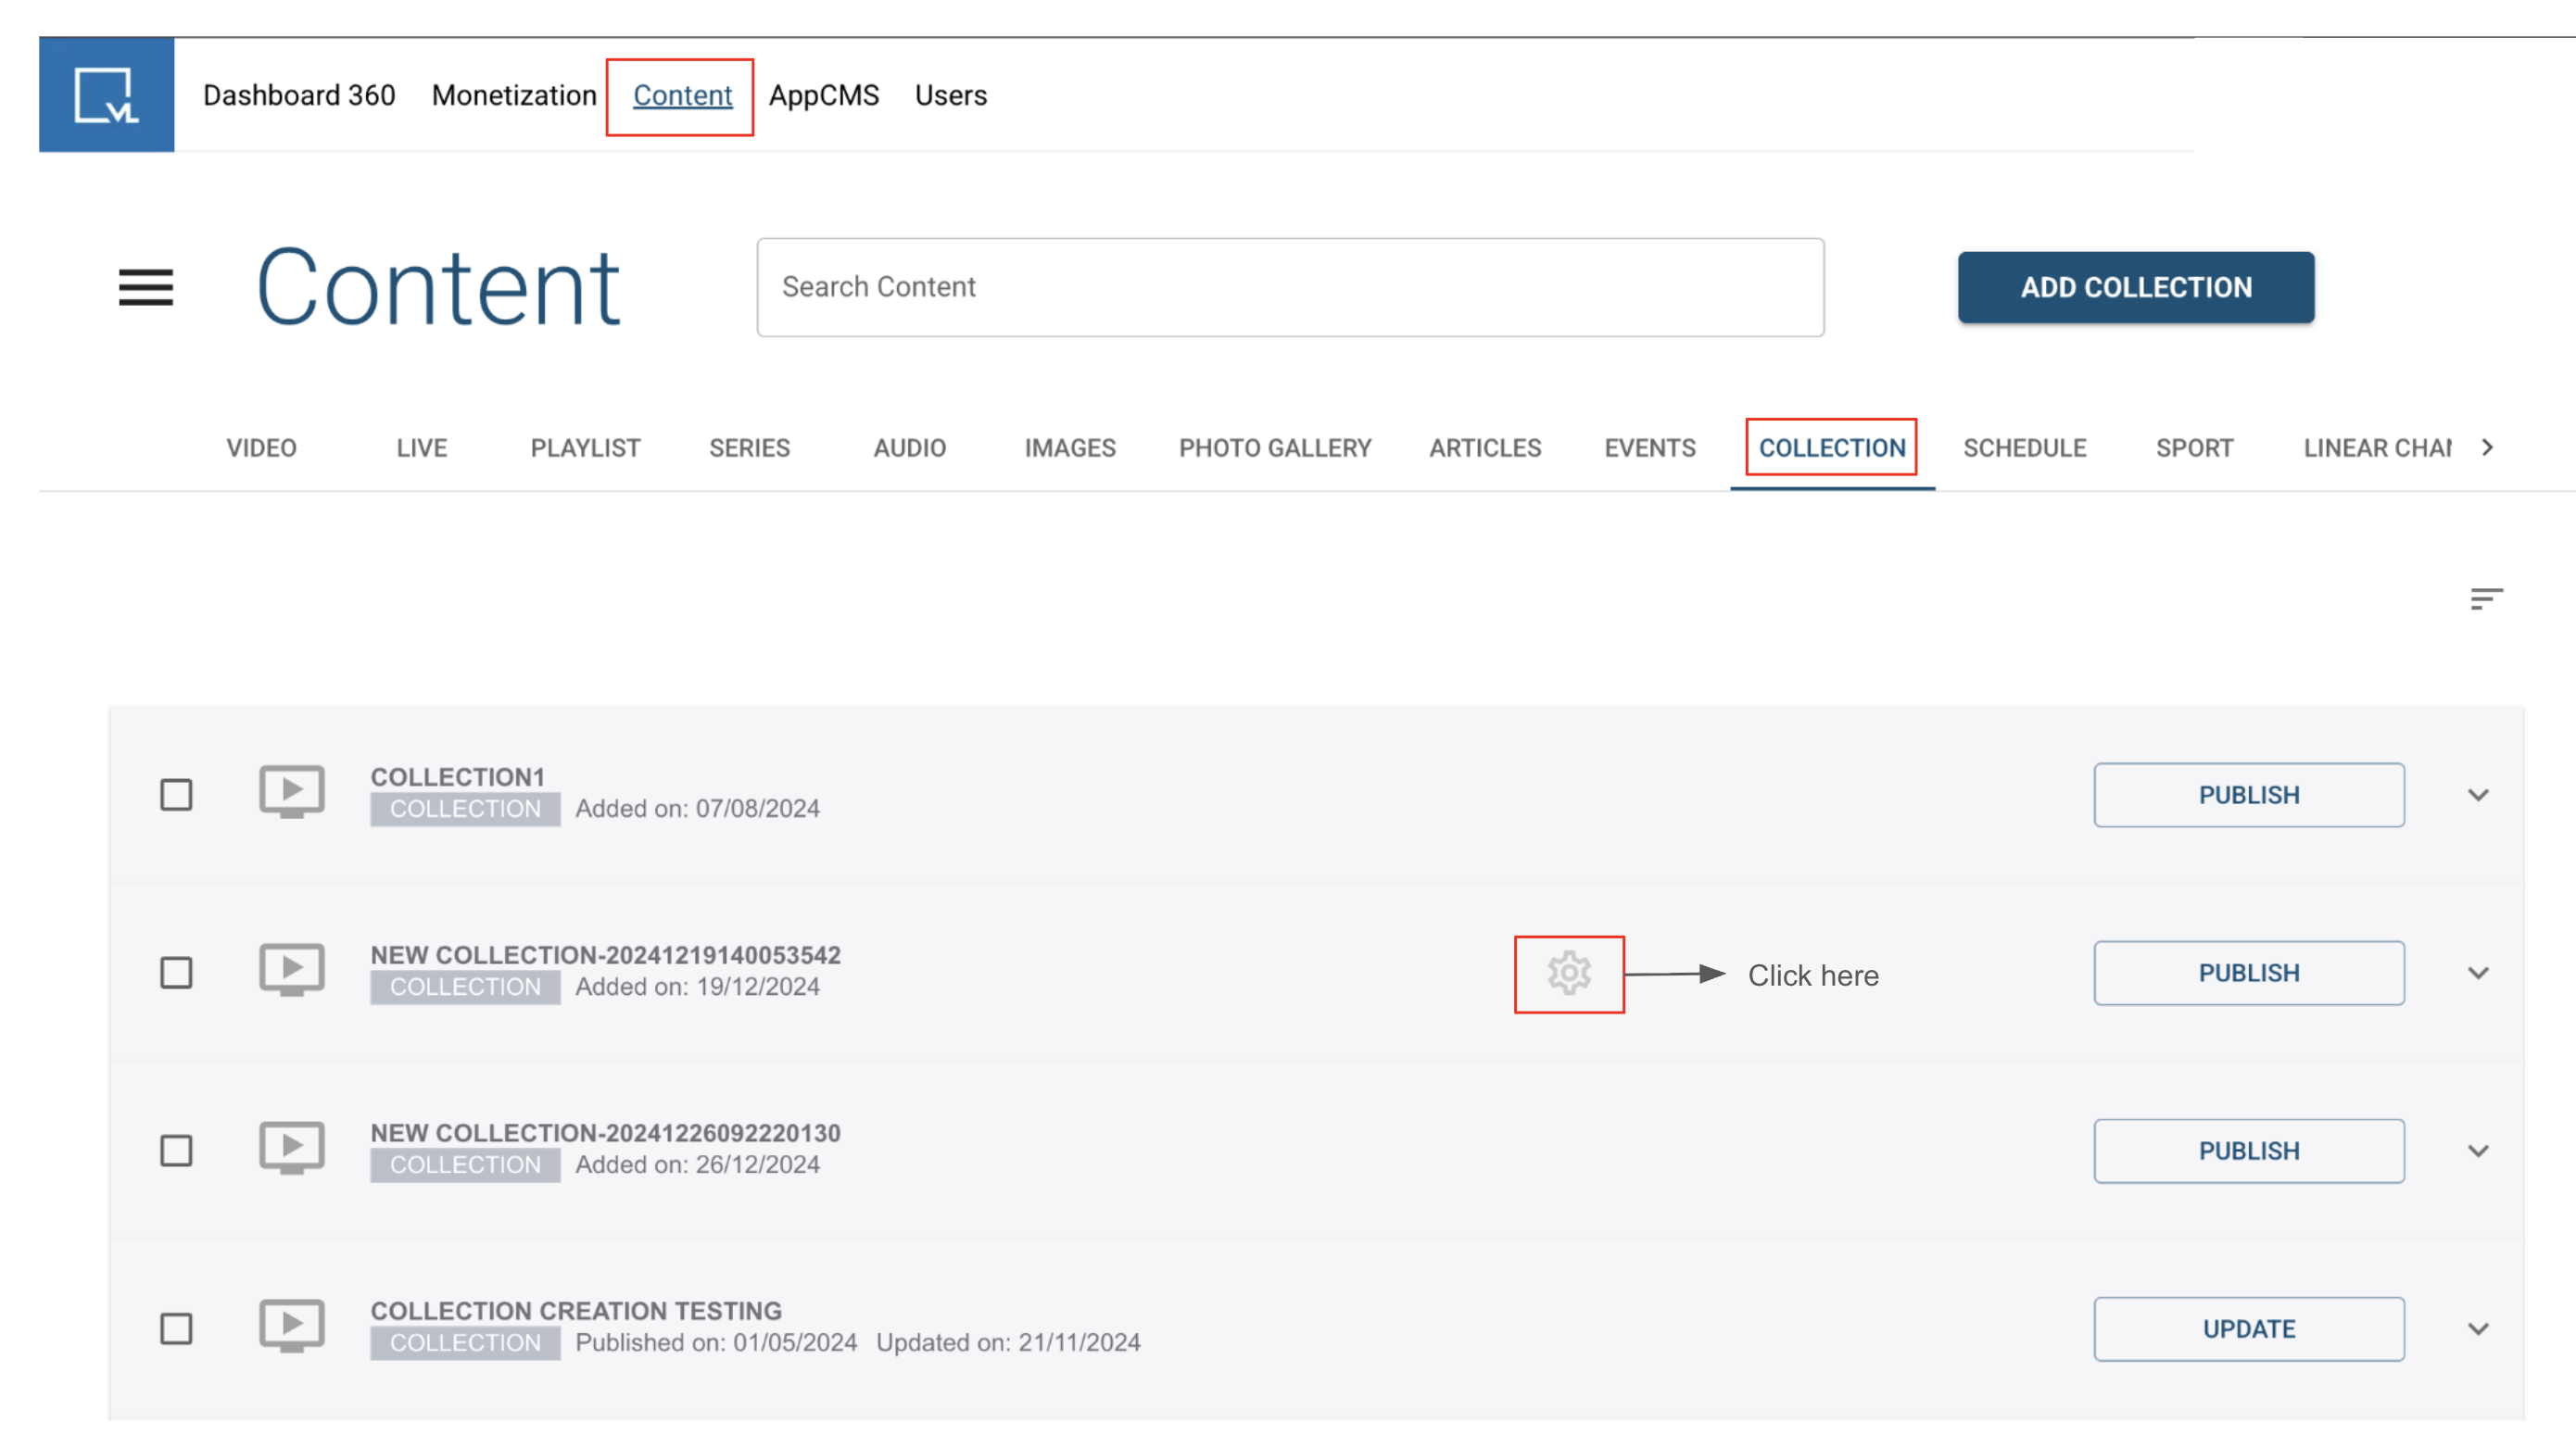Open Dashboard 360 in top navigation
Screen dimensions: 2576x1447
(299, 95)
